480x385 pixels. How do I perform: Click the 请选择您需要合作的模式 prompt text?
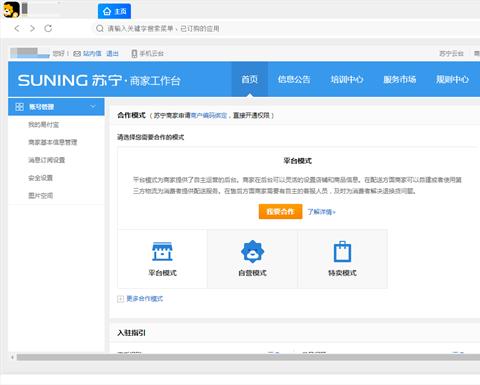pyautogui.click(x=150, y=137)
